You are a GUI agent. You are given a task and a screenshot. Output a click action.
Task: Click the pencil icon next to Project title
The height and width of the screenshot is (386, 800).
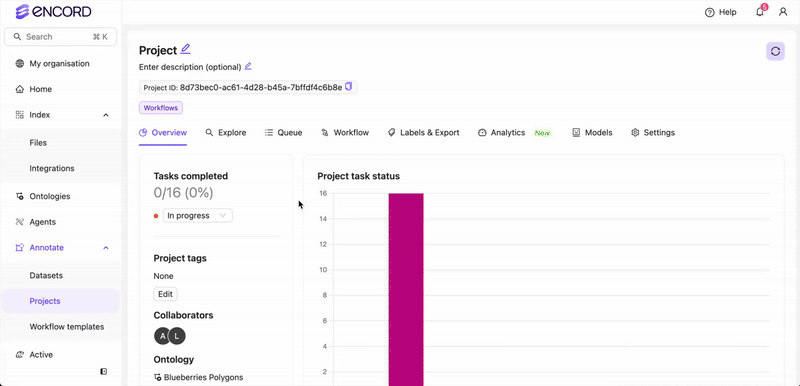pyautogui.click(x=185, y=49)
